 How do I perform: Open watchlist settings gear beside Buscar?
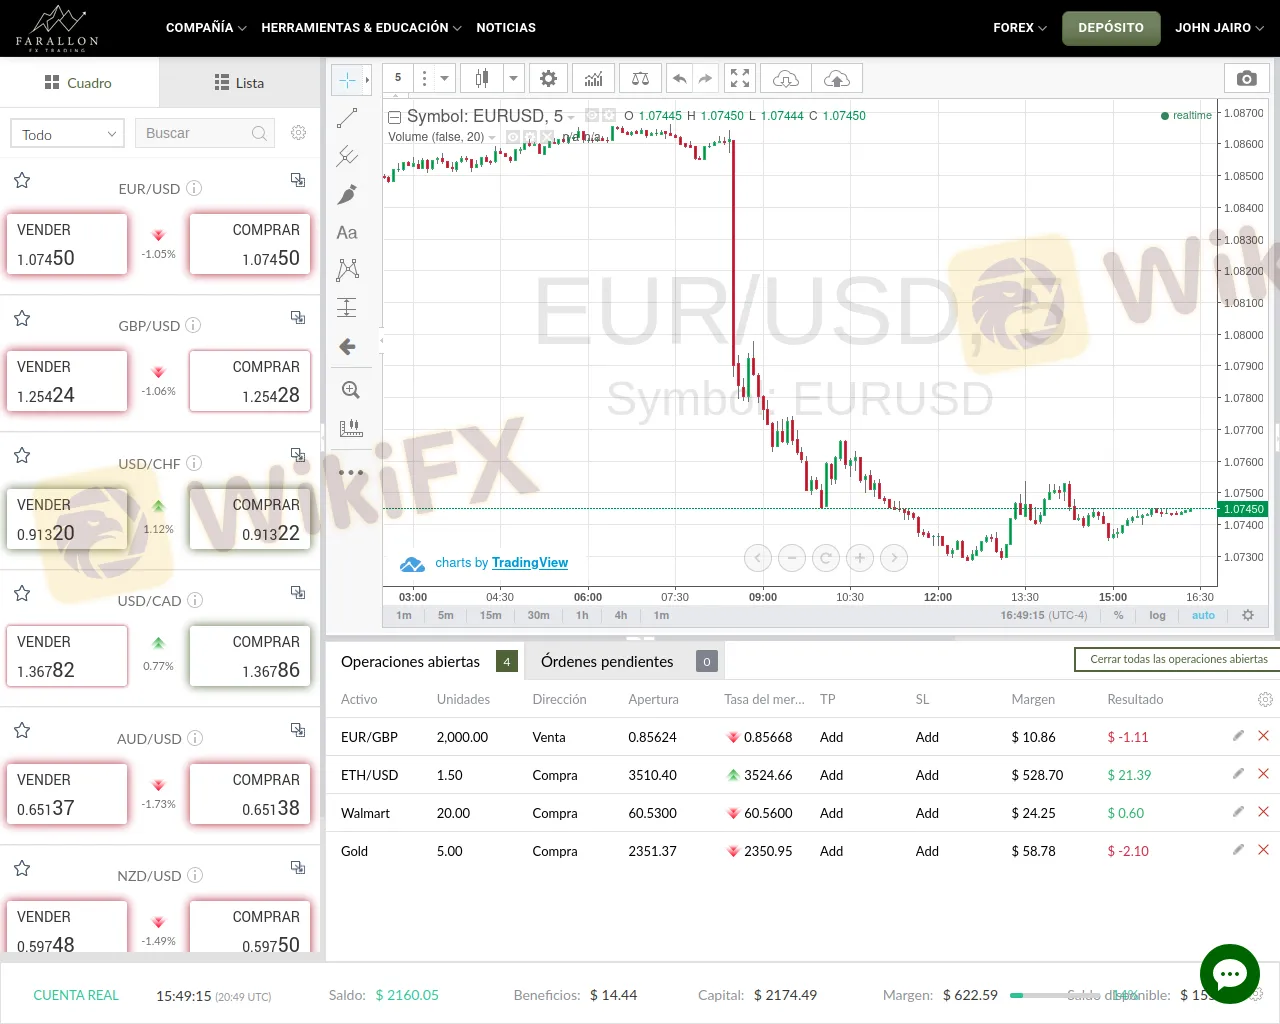point(298,133)
